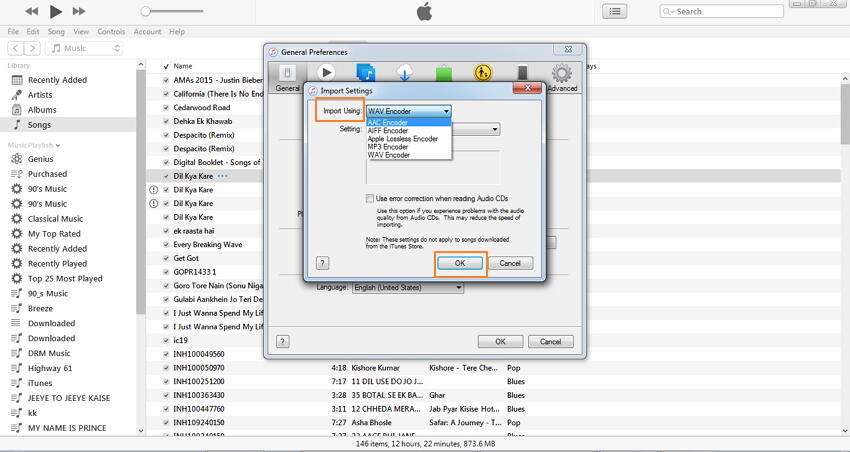Toggle the Import Using WAV Encoder combo box
This screenshot has width=850, height=452.
point(409,111)
